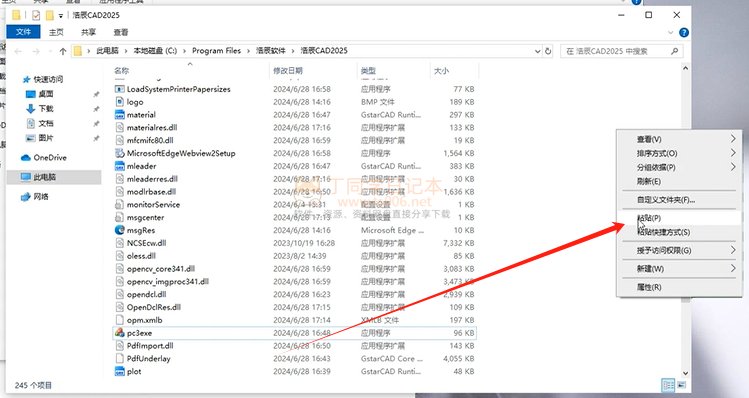Switch to large icons view button

pos(682,385)
